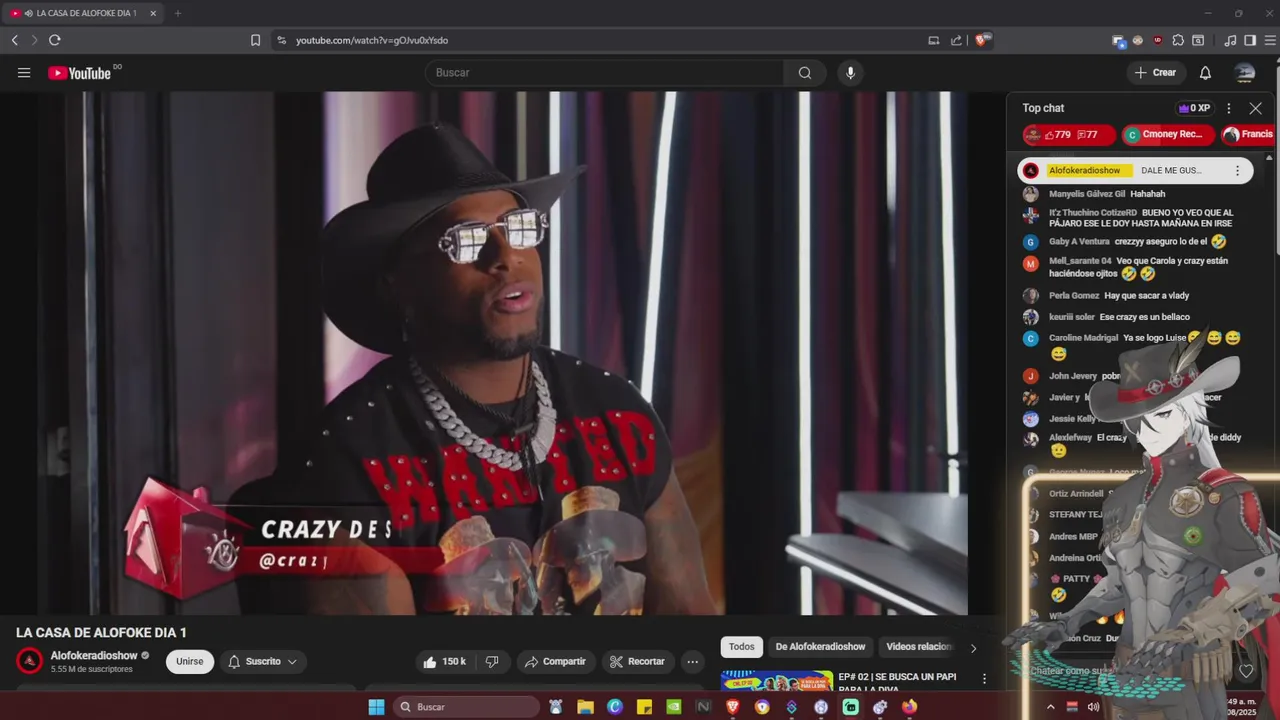1280x720 pixels.
Task: Select the De Alofokeradioshow filter chip
Action: [820, 647]
